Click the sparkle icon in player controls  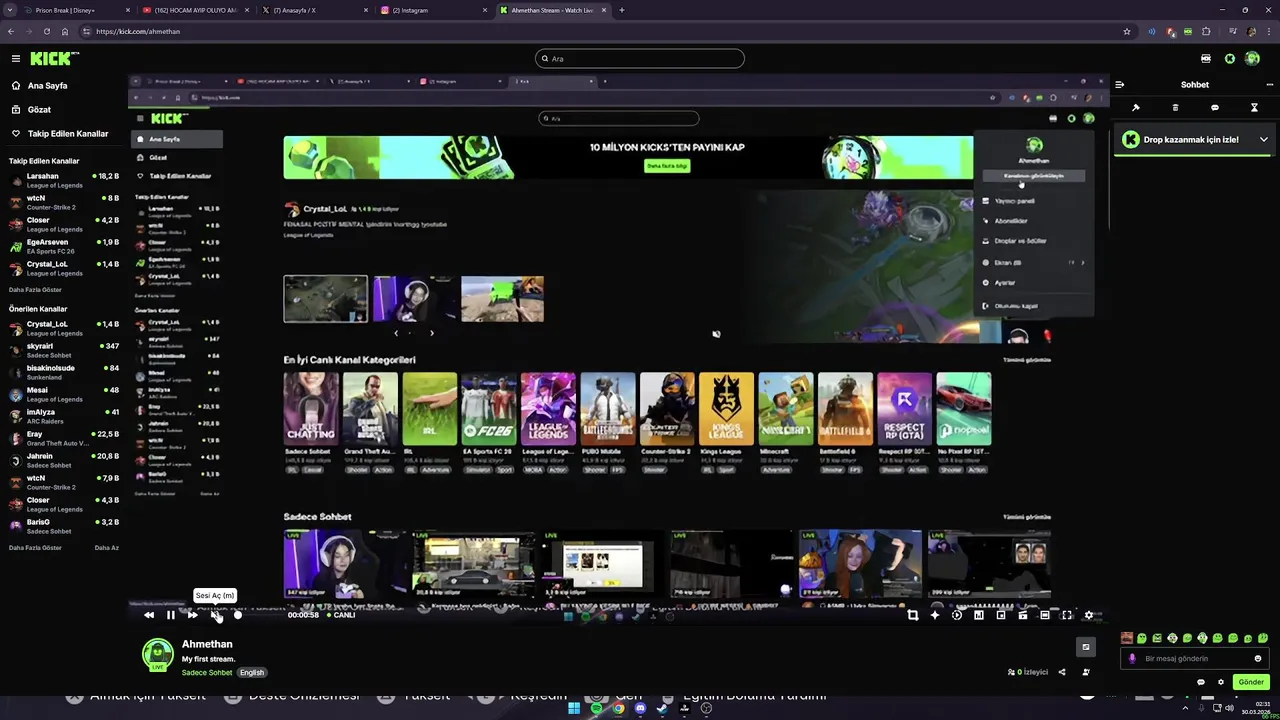pyautogui.click(x=935, y=615)
